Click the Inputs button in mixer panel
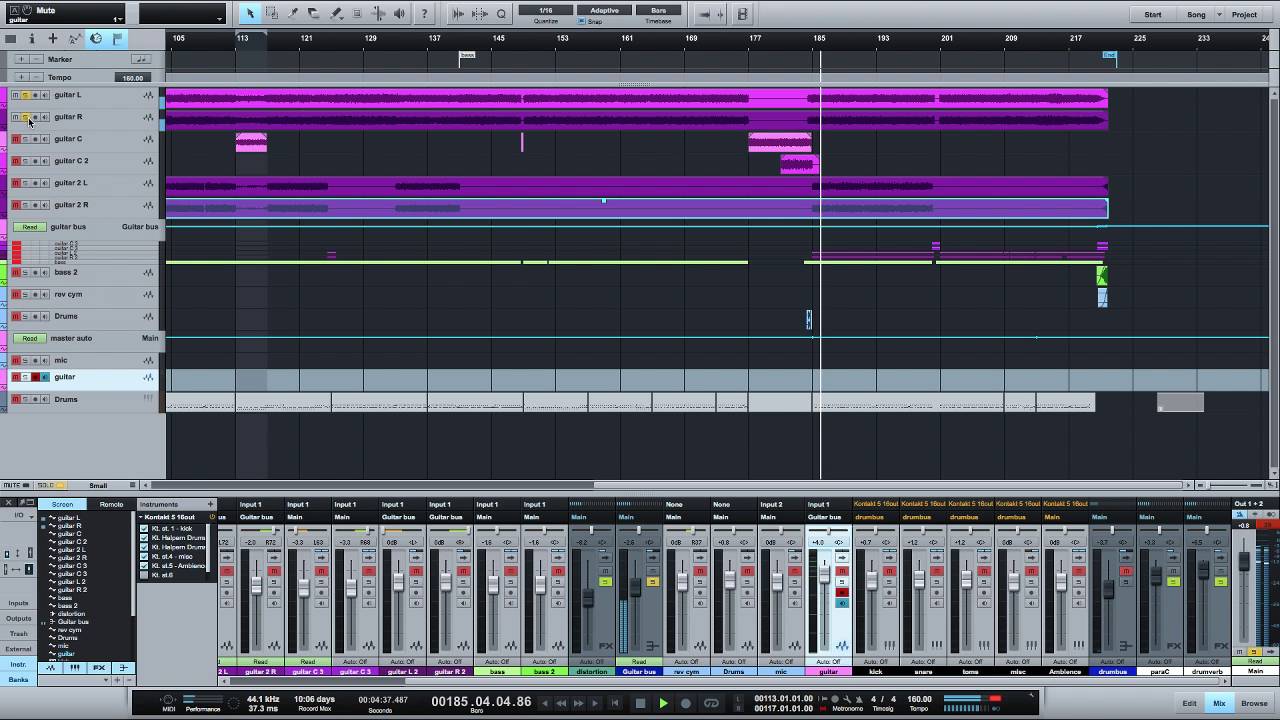The image size is (1280, 720). click(x=18, y=603)
